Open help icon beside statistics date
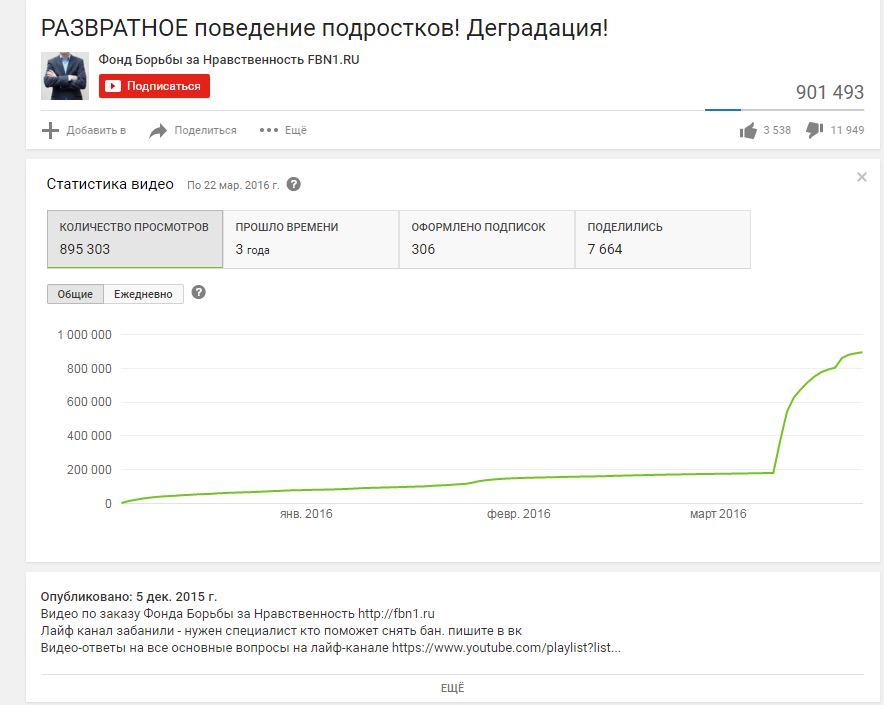This screenshot has height=705, width=884. pyautogui.click(x=294, y=184)
